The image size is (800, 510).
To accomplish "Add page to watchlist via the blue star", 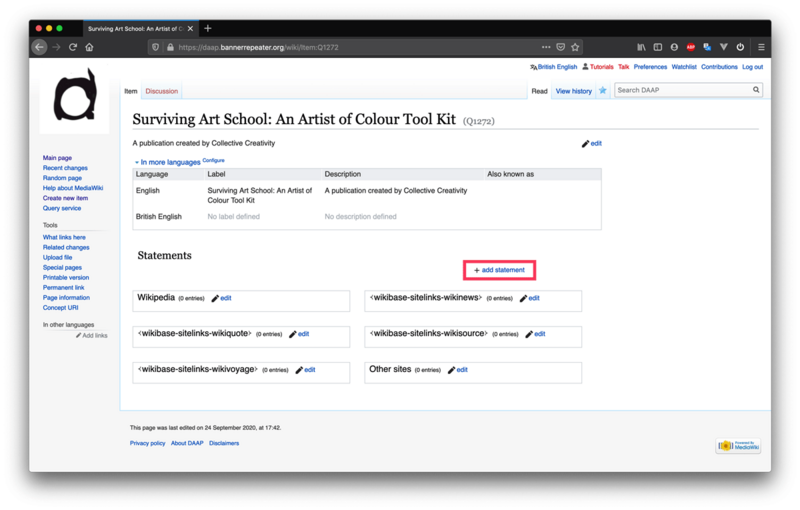I will point(602,91).
